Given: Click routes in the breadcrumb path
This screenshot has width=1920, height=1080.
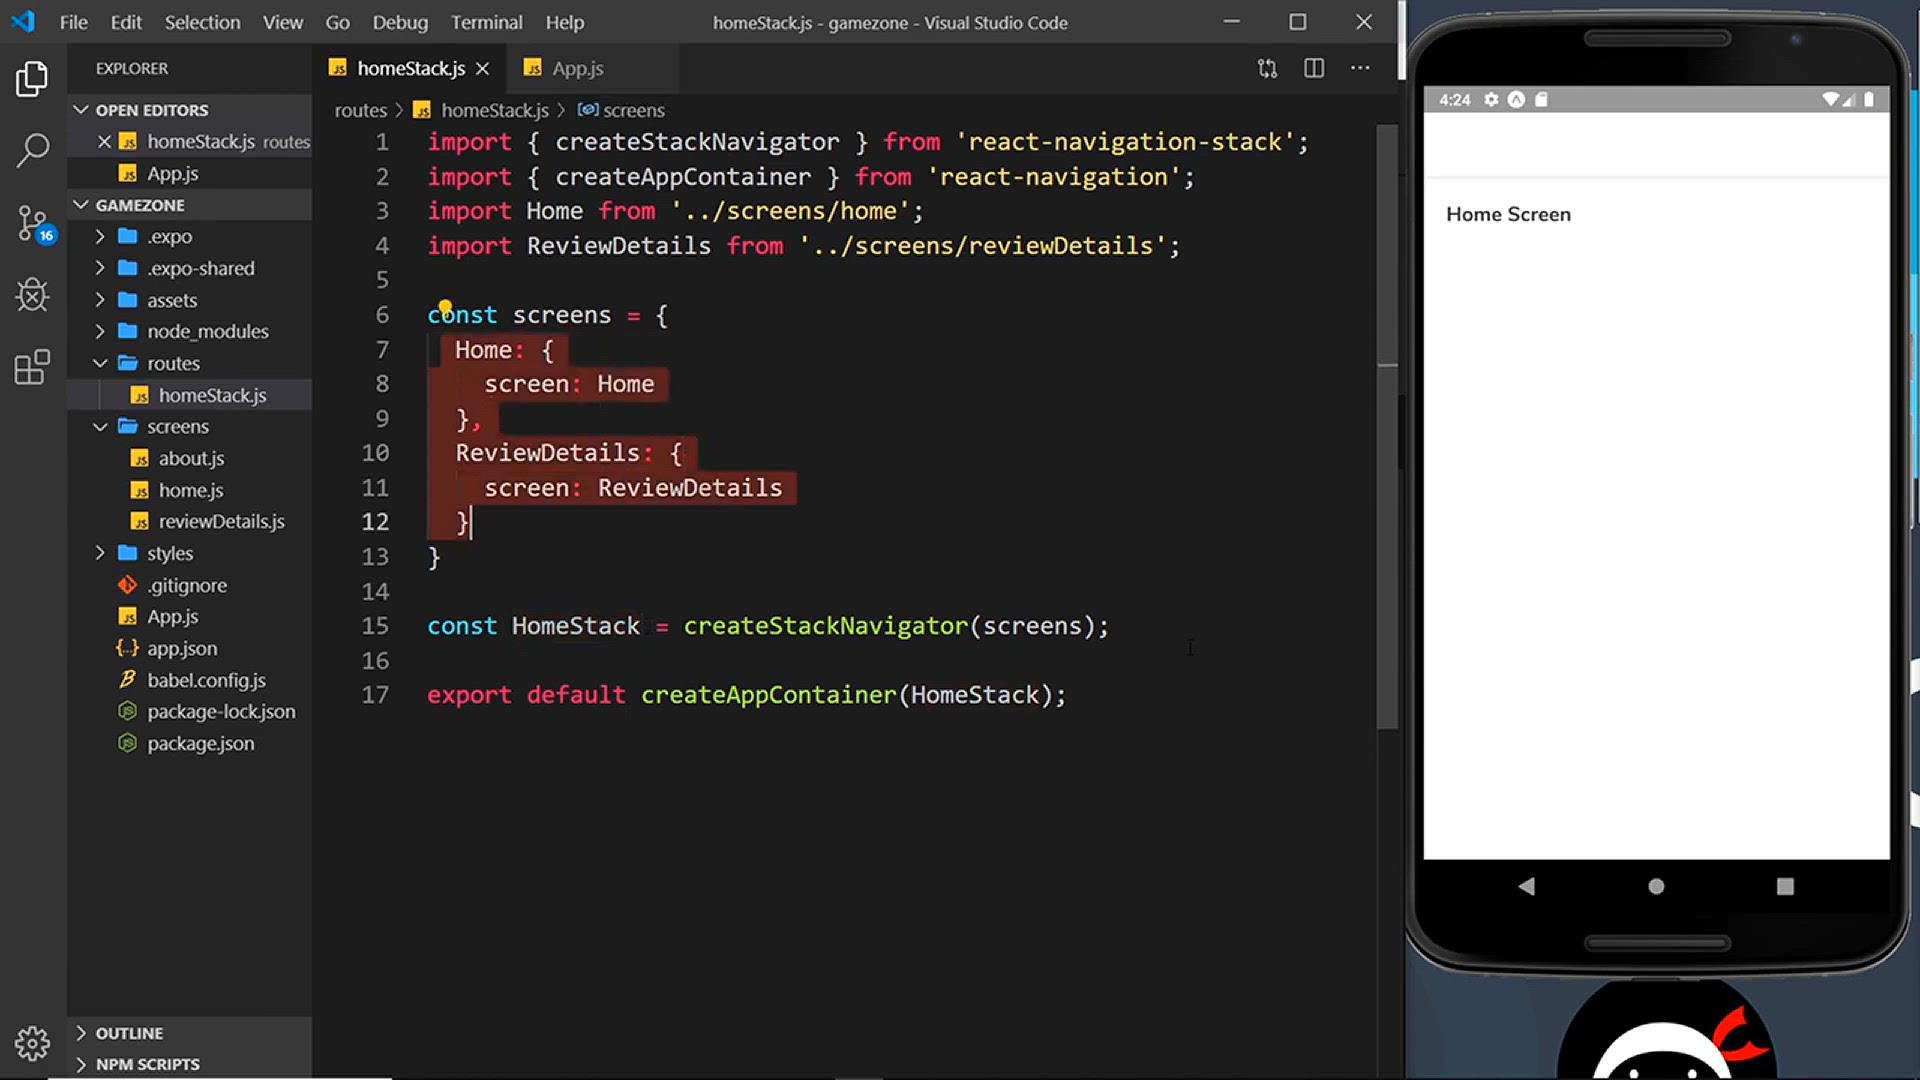Looking at the screenshot, I should tap(360, 110).
